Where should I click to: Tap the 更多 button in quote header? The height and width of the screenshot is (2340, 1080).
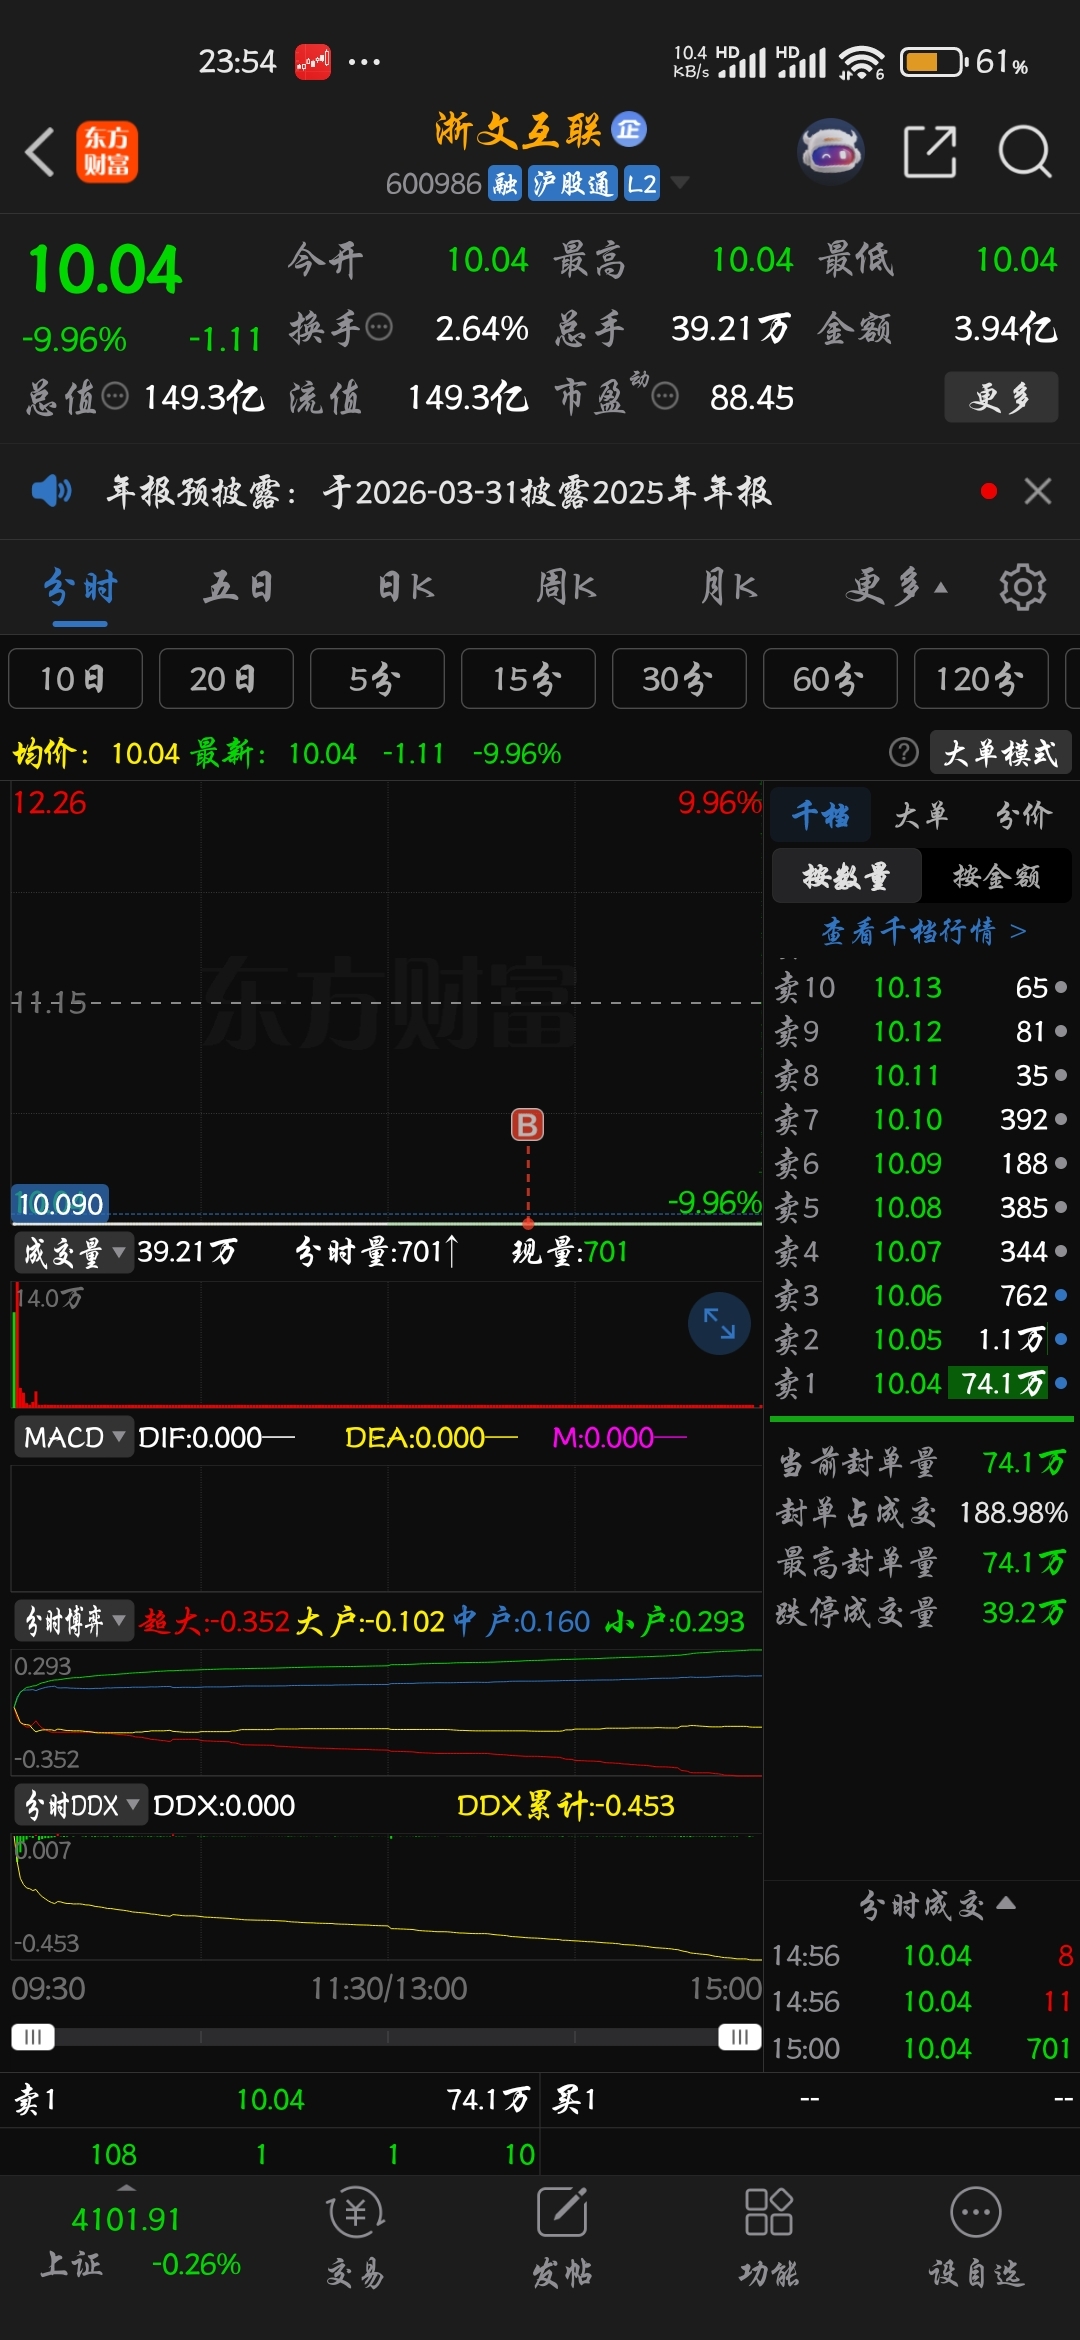[1001, 397]
